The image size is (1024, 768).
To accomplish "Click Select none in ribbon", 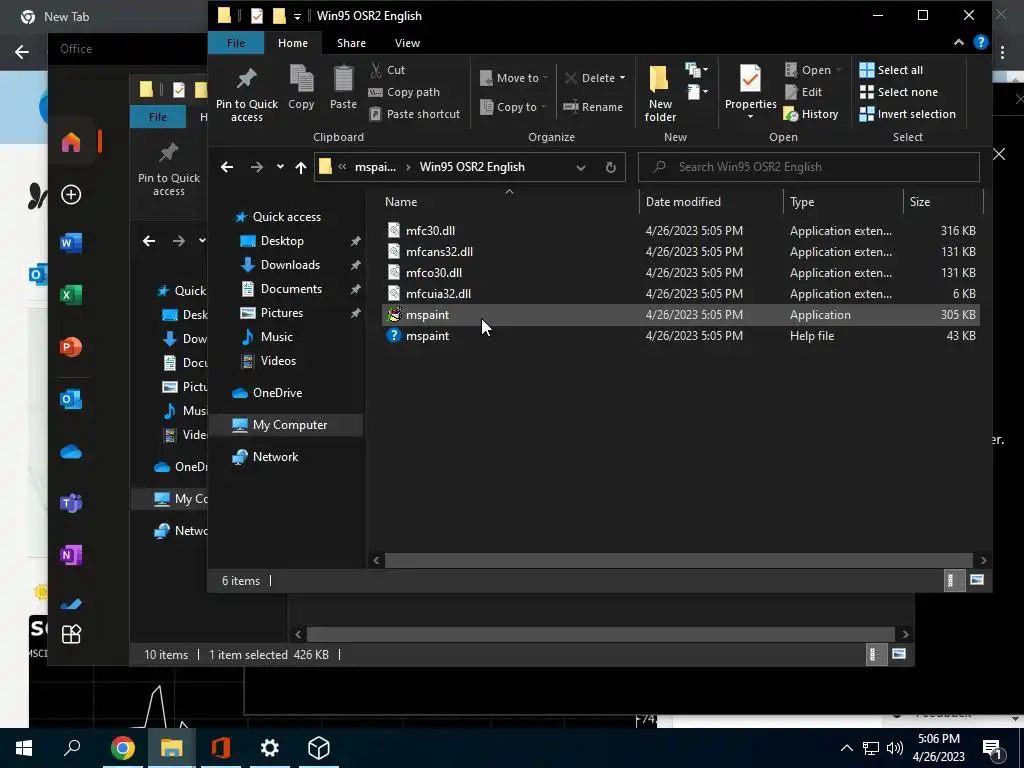I will point(899,92).
